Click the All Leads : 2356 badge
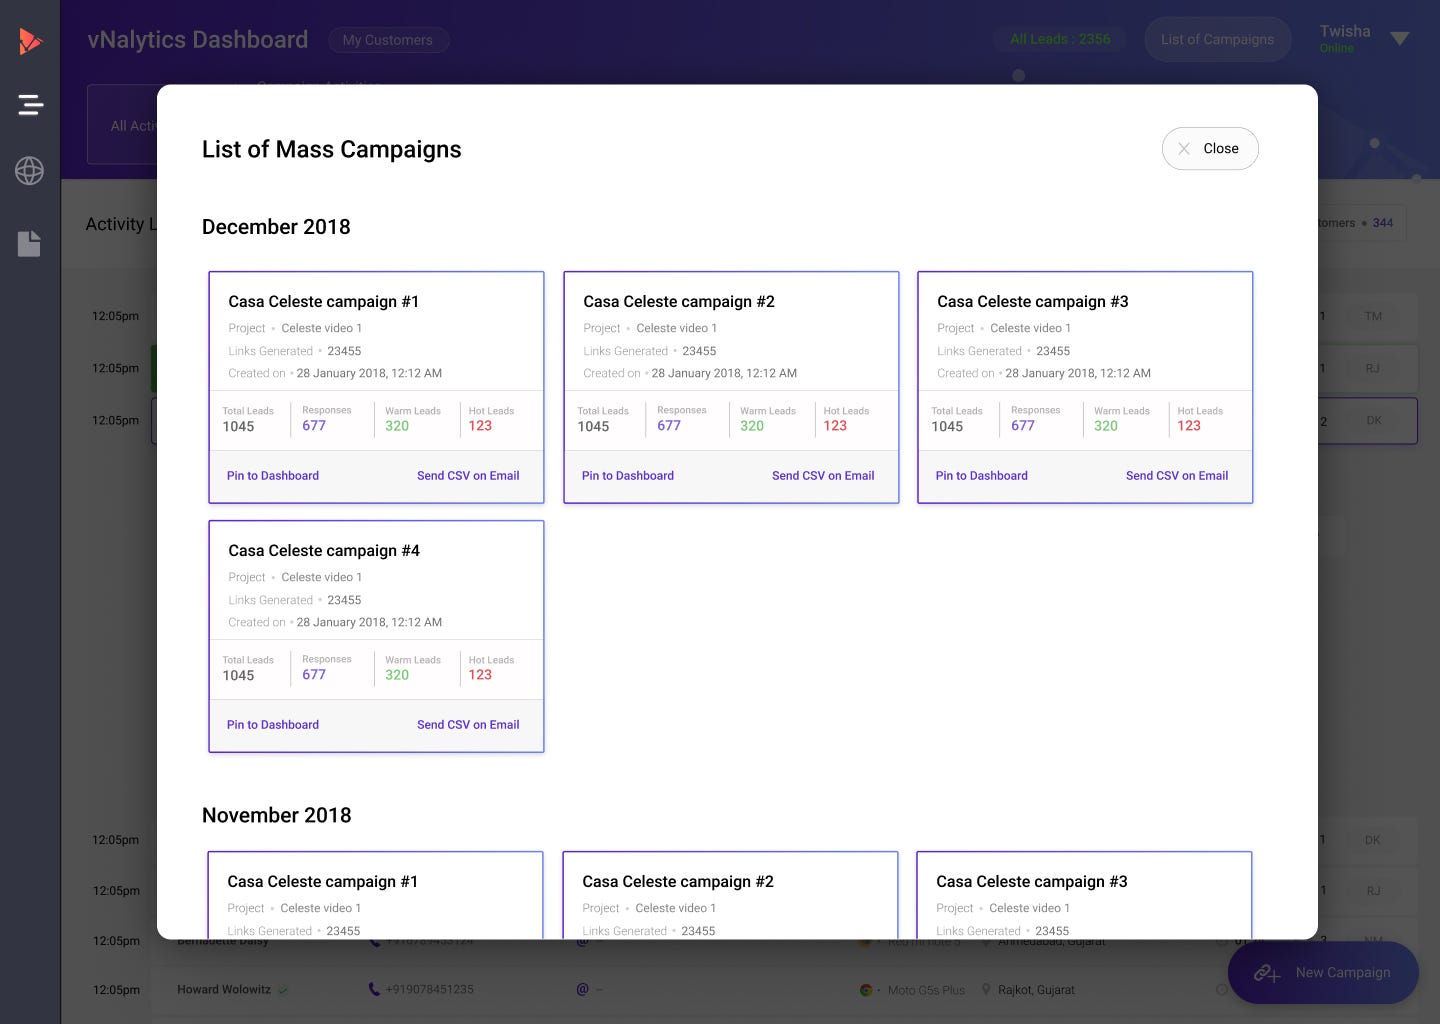Viewport: 1440px width, 1024px height. coord(1060,39)
